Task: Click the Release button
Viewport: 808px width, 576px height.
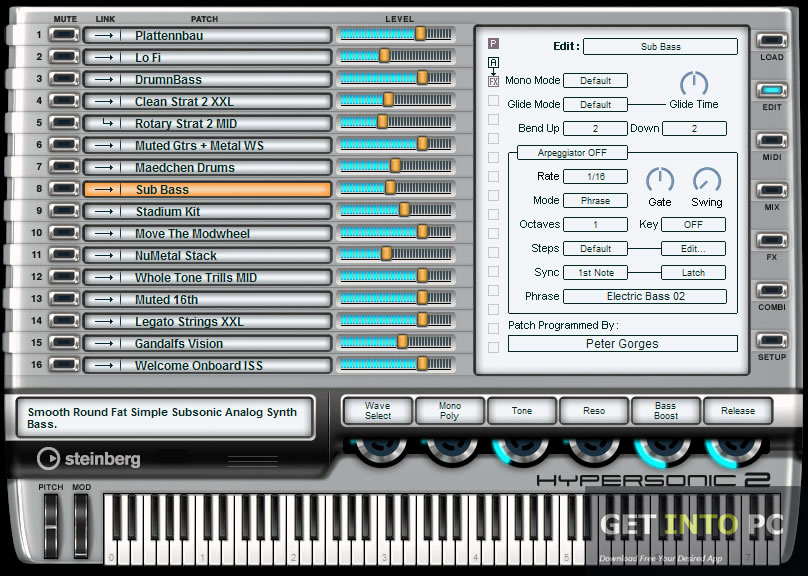Action: point(738,411)
